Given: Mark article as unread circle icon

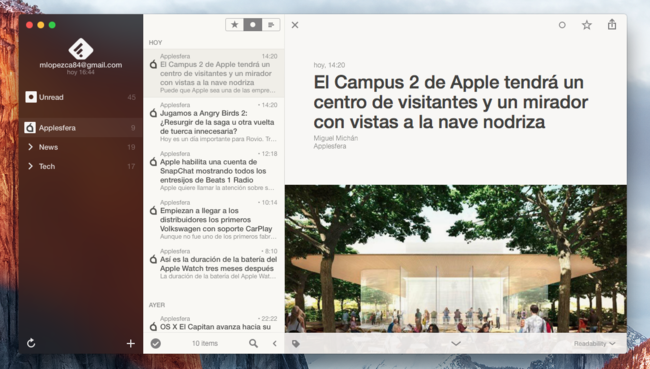Looking at the screenshot, I should [562, 25].
